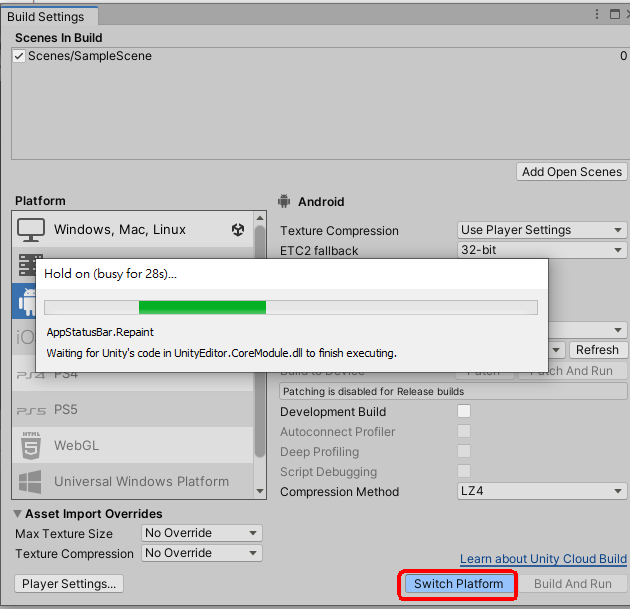Screen dimensions: 630x609
Task: Click the Waiting for Unity's code message
Action: coord(221,353)
